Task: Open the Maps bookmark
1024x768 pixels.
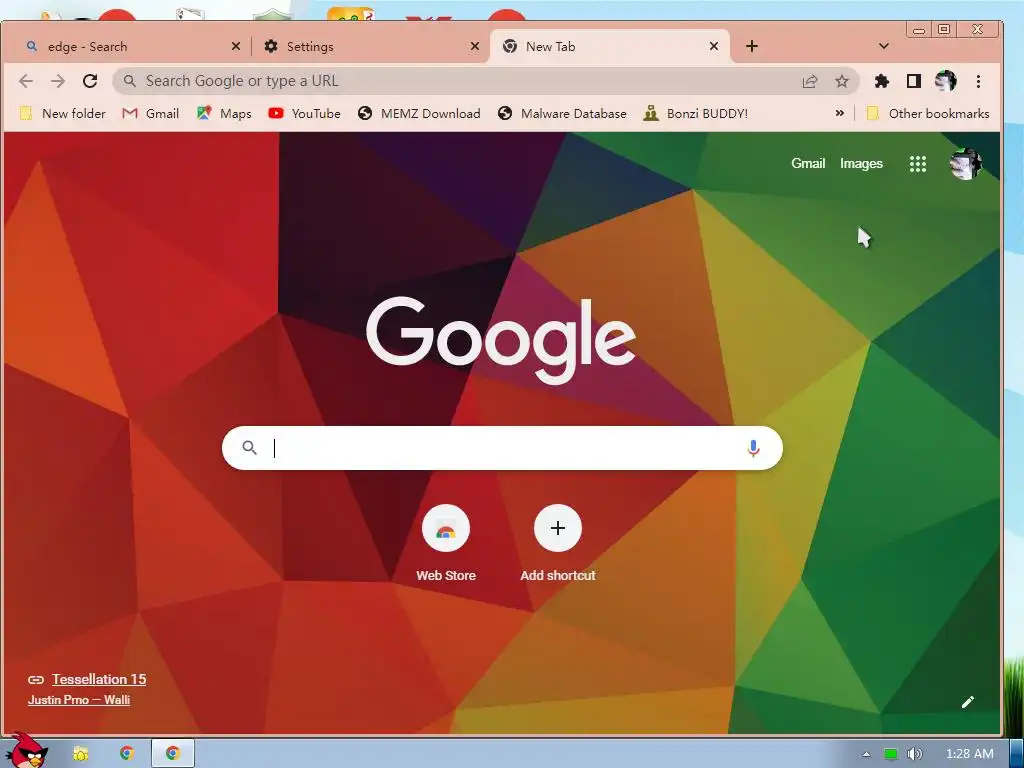Action: [224, 114]
